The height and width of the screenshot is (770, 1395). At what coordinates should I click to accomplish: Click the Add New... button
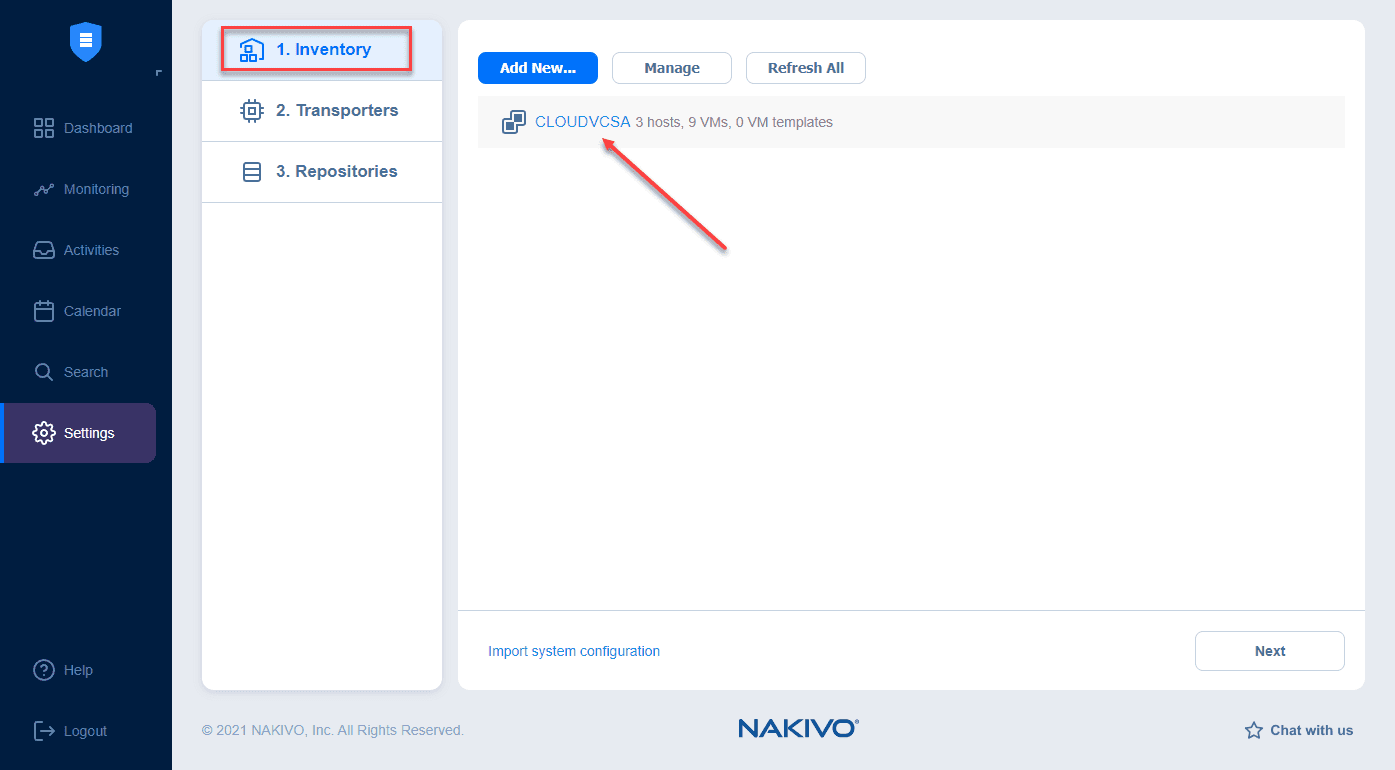click(538, 68)
